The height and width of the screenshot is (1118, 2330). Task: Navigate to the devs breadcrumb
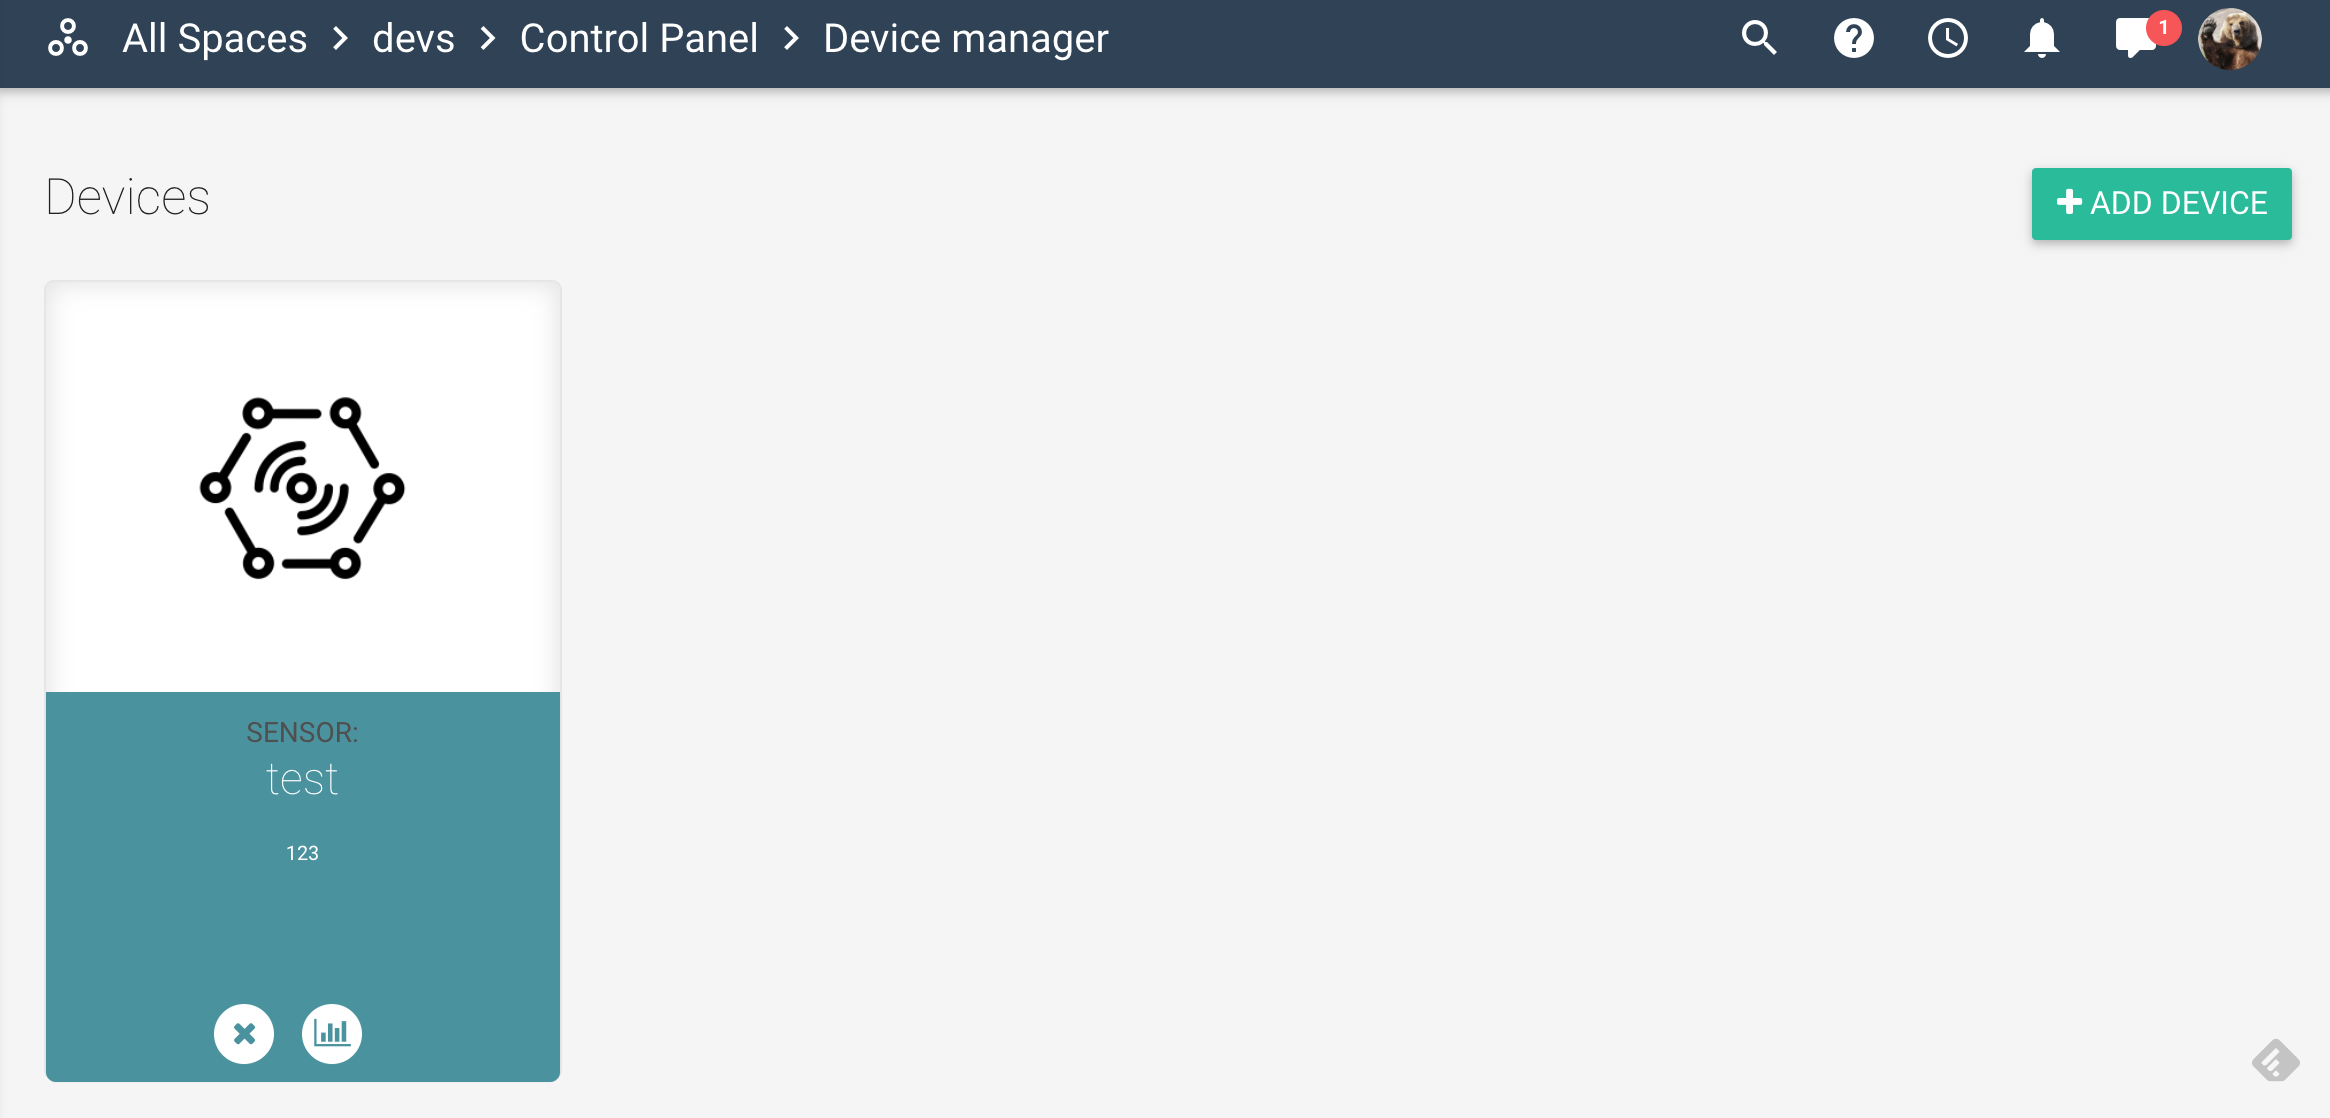(413, 39)
